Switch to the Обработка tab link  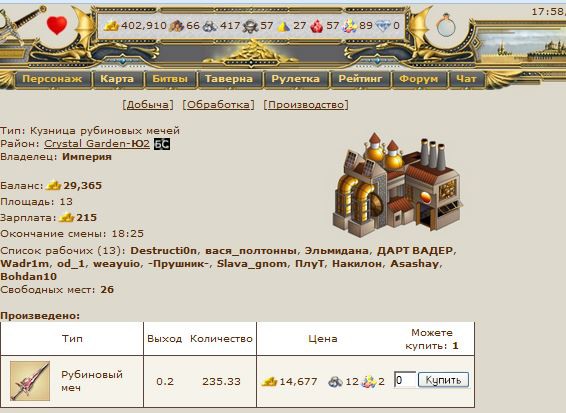[218, 105]
